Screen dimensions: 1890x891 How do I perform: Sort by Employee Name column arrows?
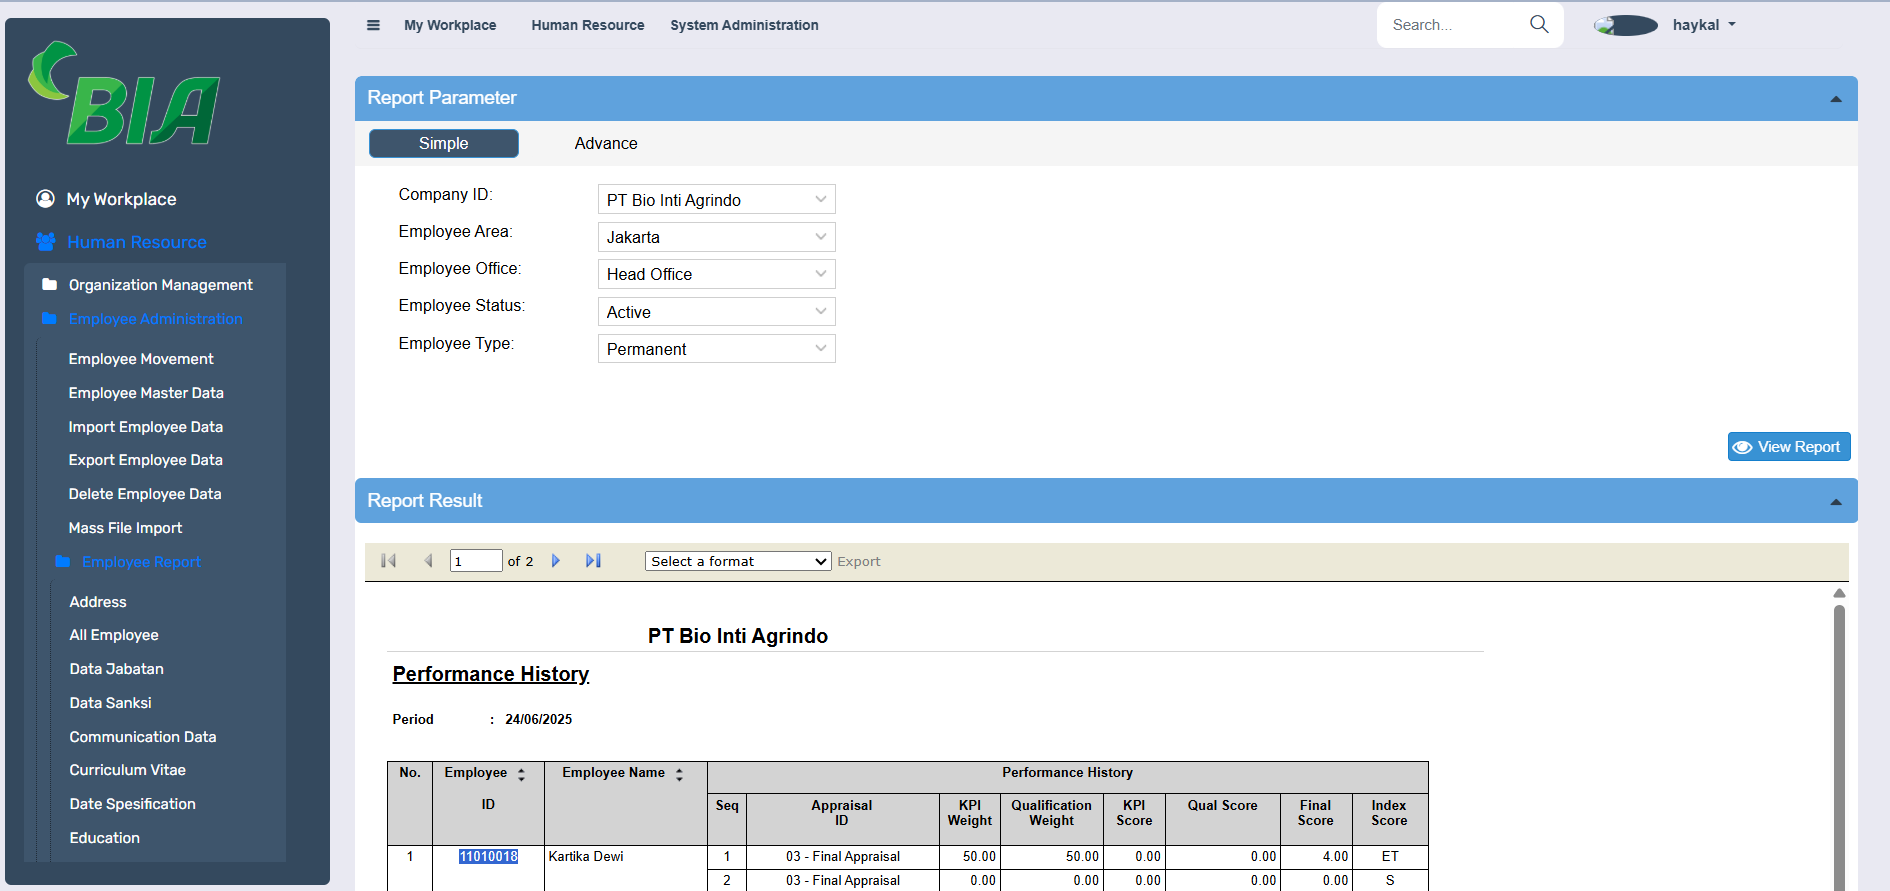click(x=679, y=774)
